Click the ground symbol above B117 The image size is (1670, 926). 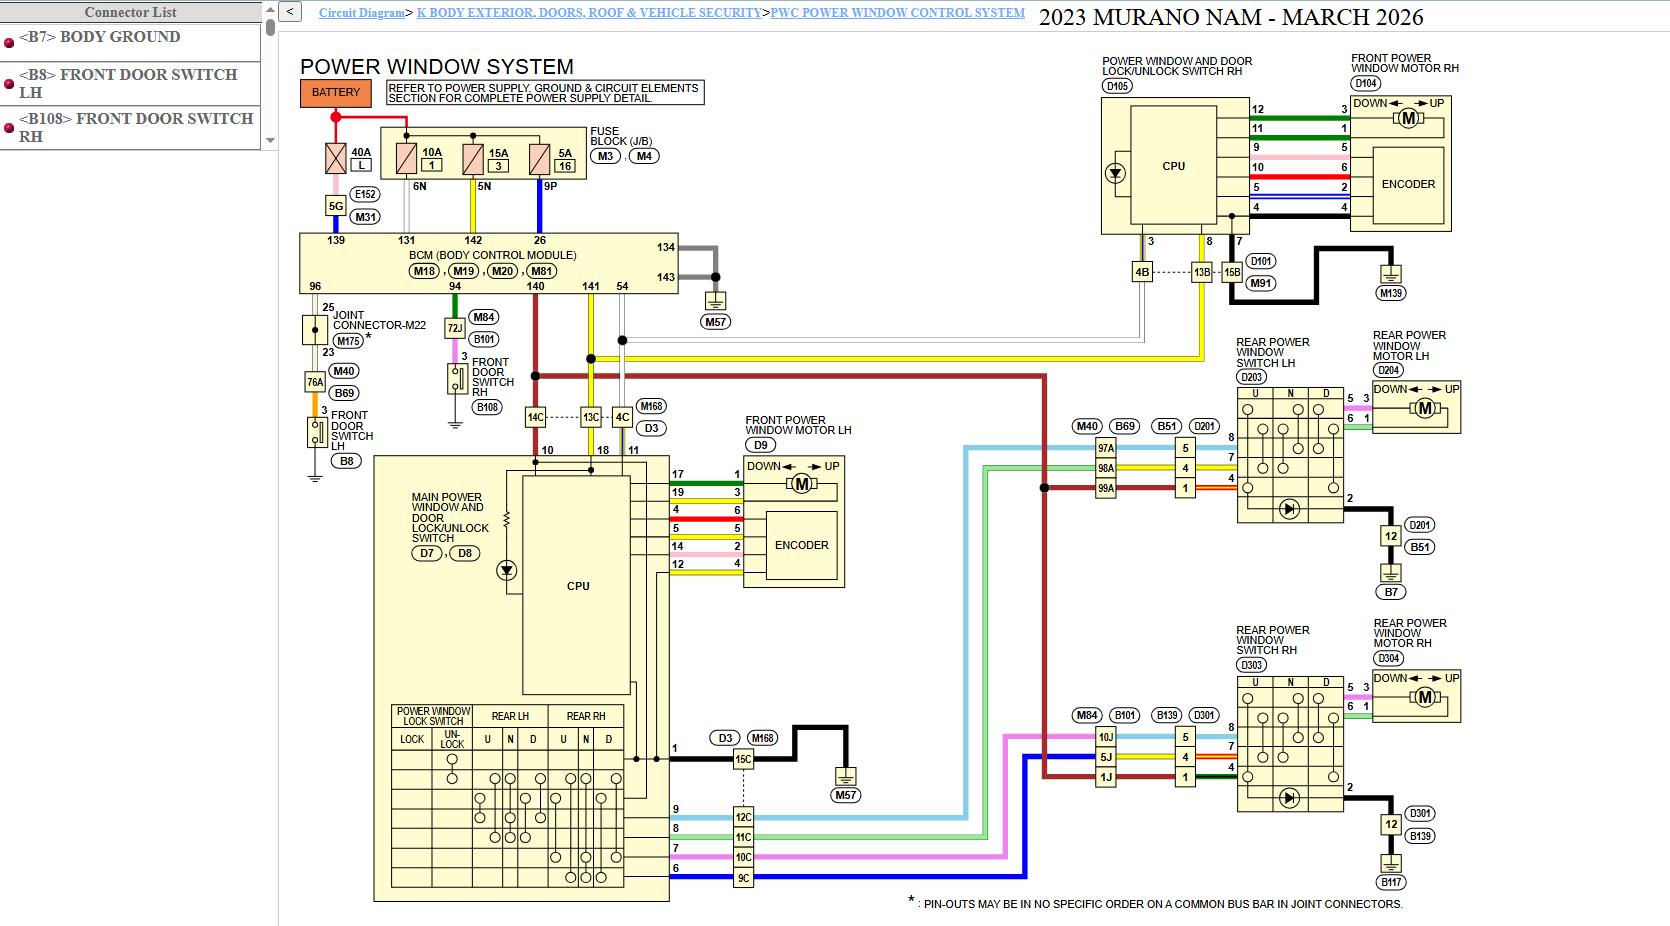1391,863
